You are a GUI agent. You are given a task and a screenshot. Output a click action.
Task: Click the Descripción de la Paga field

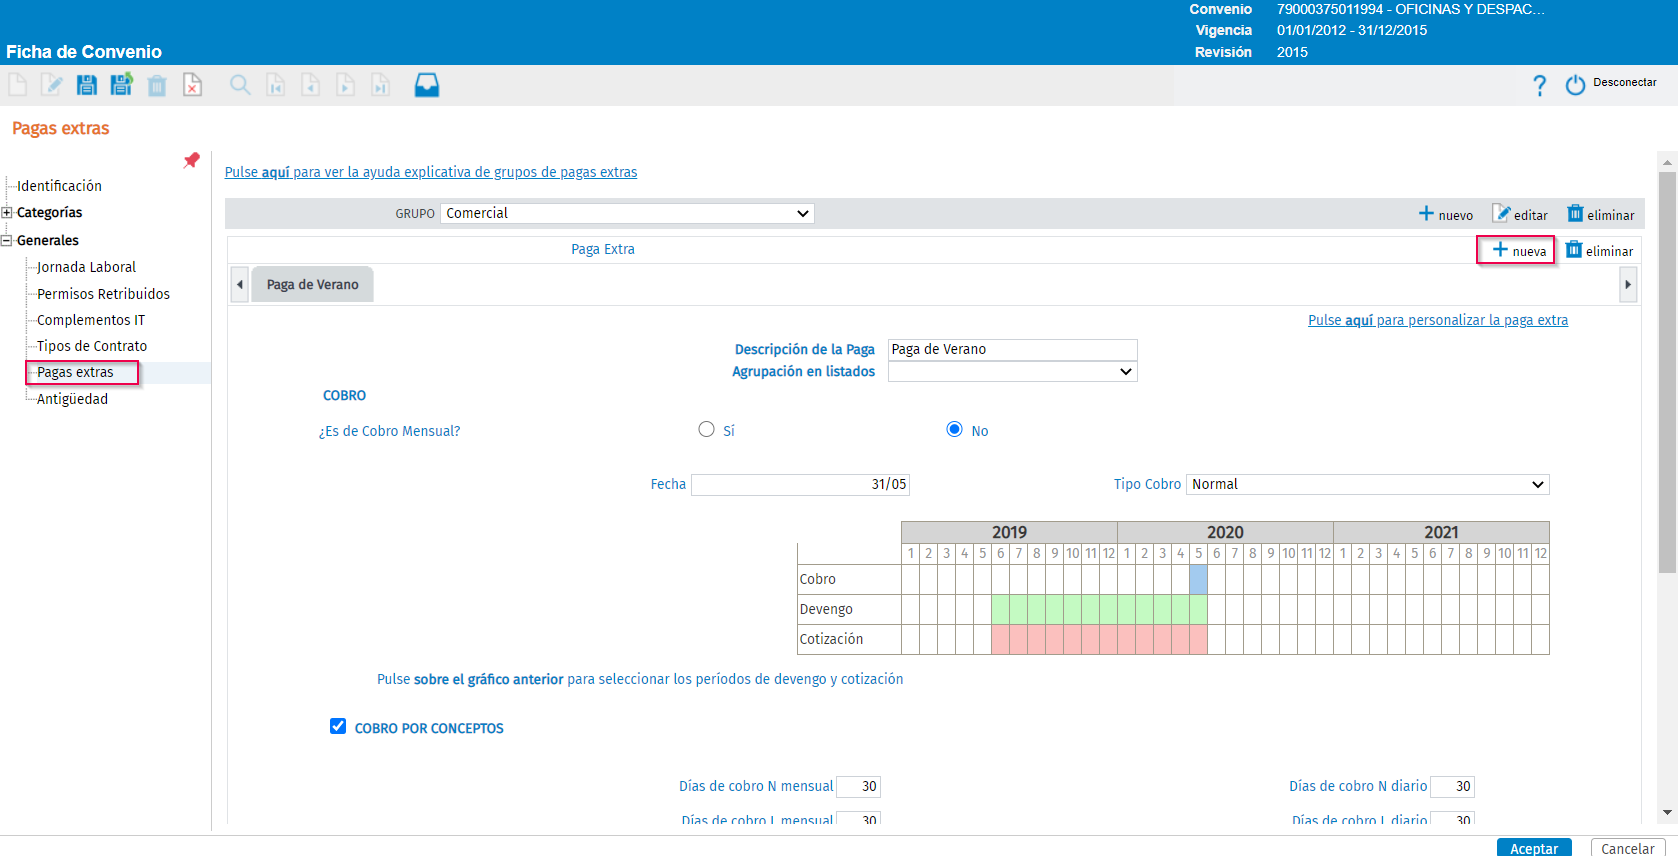coord(1012,349)
